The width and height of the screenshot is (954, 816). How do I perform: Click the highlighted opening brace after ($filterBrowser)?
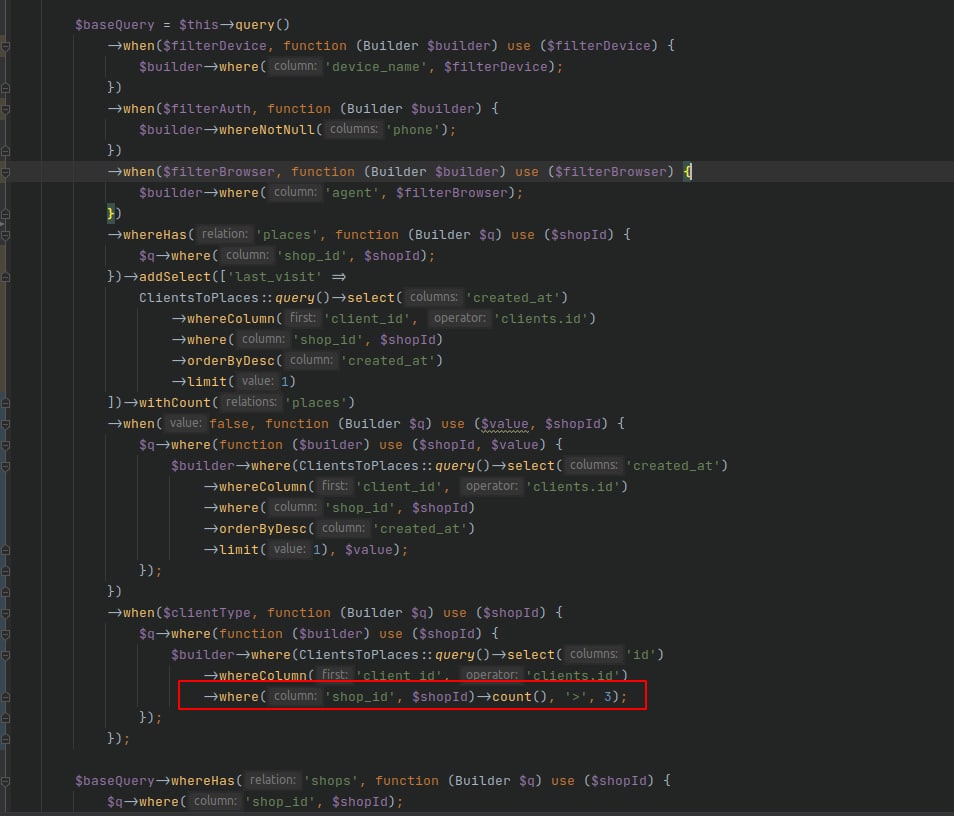point(687,172)
